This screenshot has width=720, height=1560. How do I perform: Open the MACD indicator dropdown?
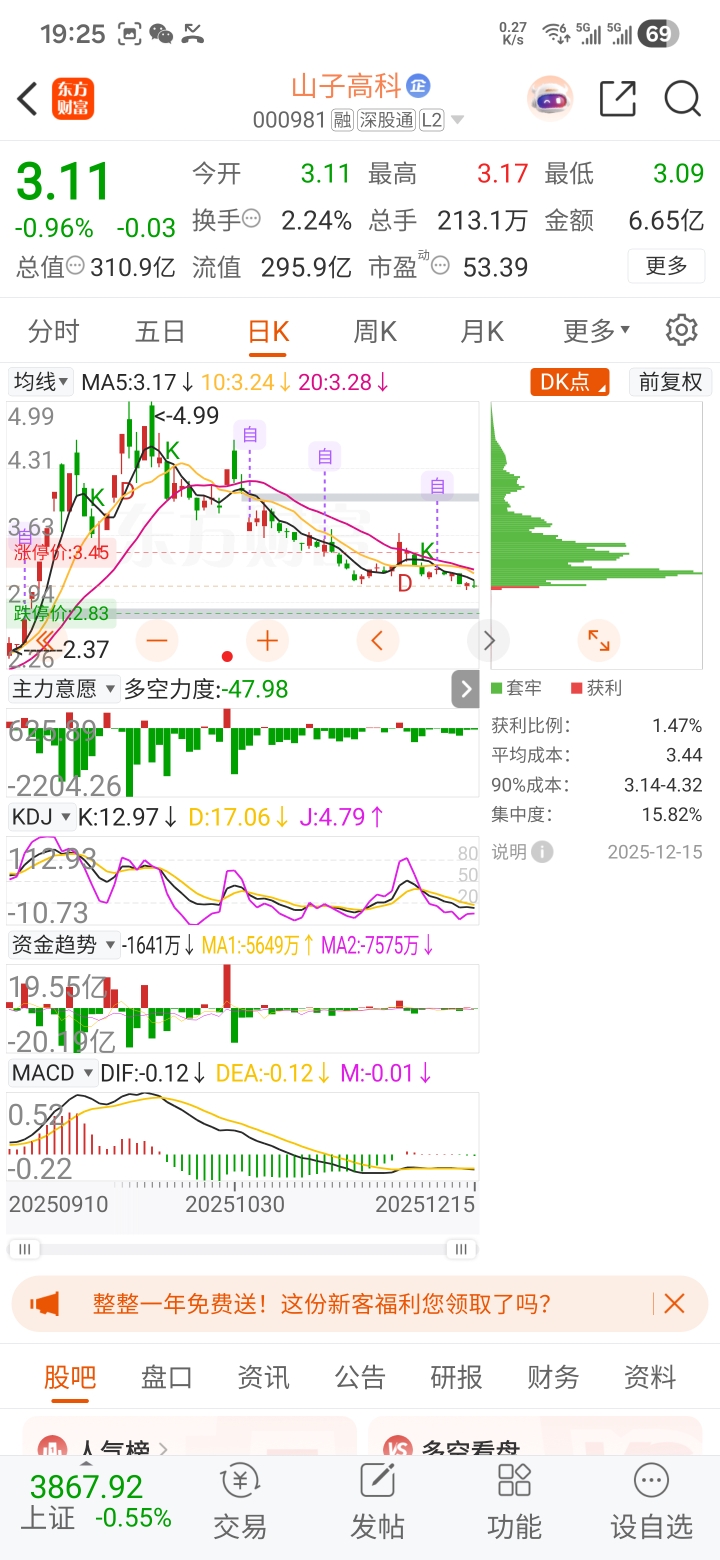tap(52, 1073)
